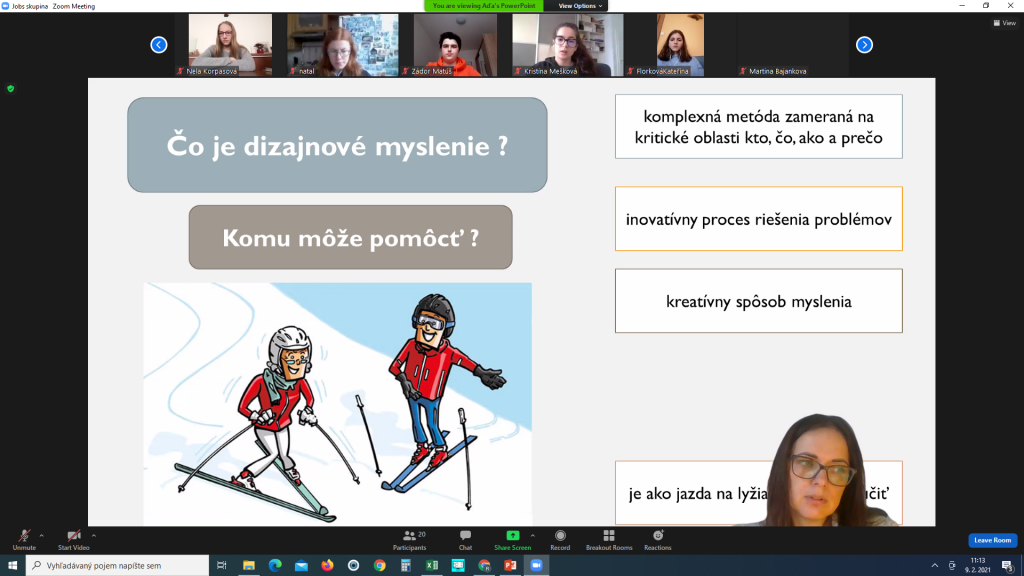Show next participants with right arrow
The height and width of the screenshot is (576, 1024).
(x=864, y=44)
